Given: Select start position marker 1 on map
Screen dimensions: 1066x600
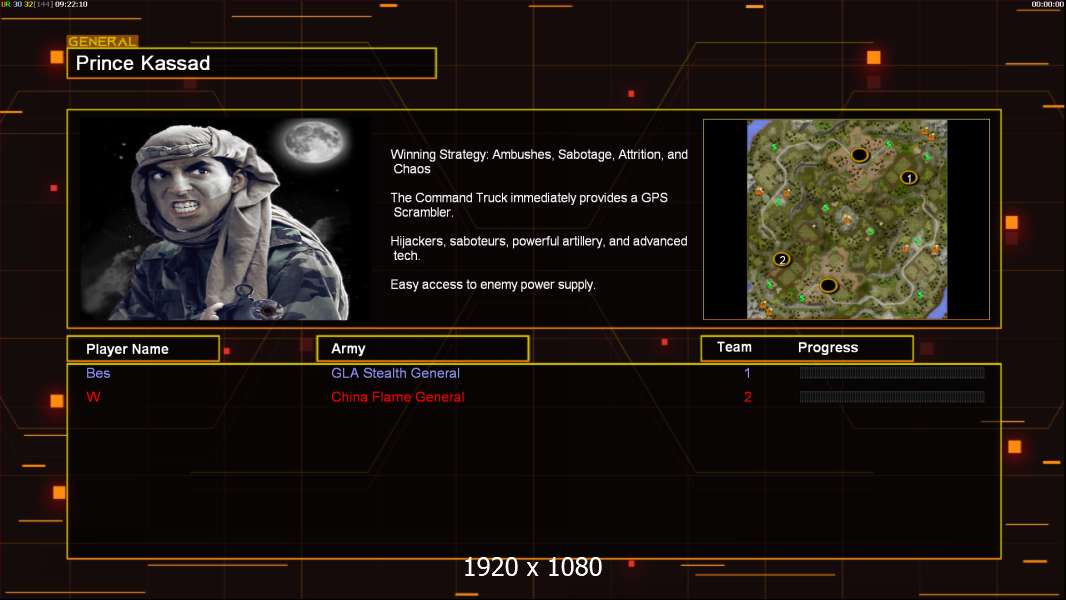Looking at the screenshot, I should 909,178.
